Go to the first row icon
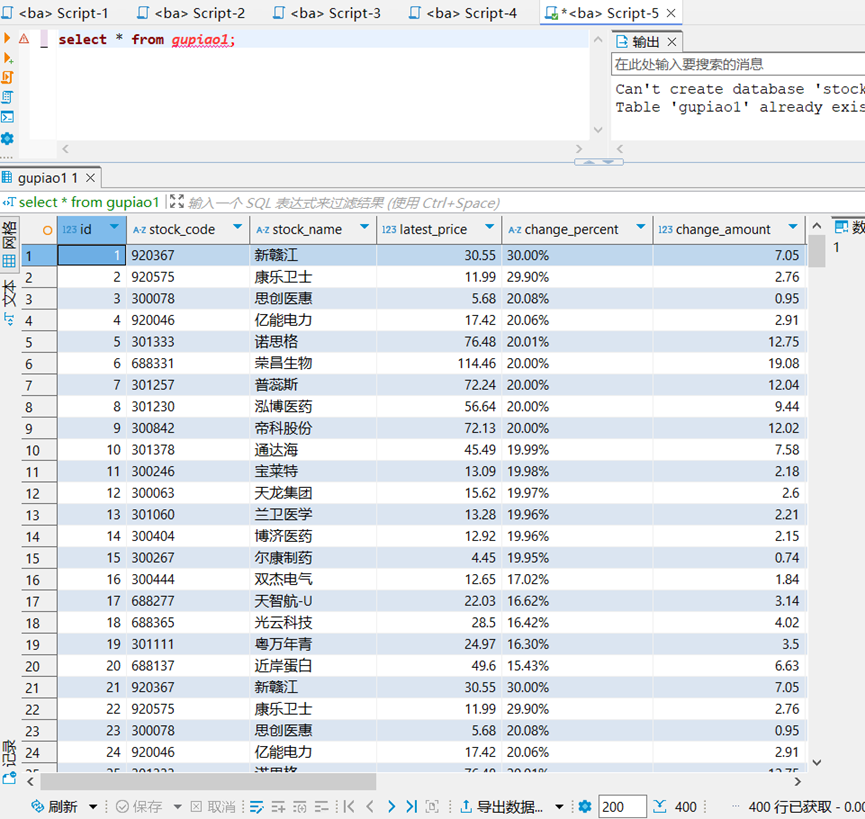 (x=349, y=807)
